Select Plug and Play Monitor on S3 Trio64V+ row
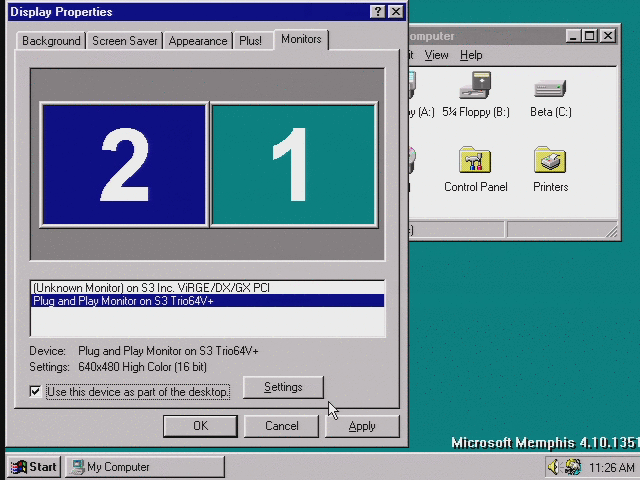The width and height of the screenshot is (640, 480). (x=208, y=301)
